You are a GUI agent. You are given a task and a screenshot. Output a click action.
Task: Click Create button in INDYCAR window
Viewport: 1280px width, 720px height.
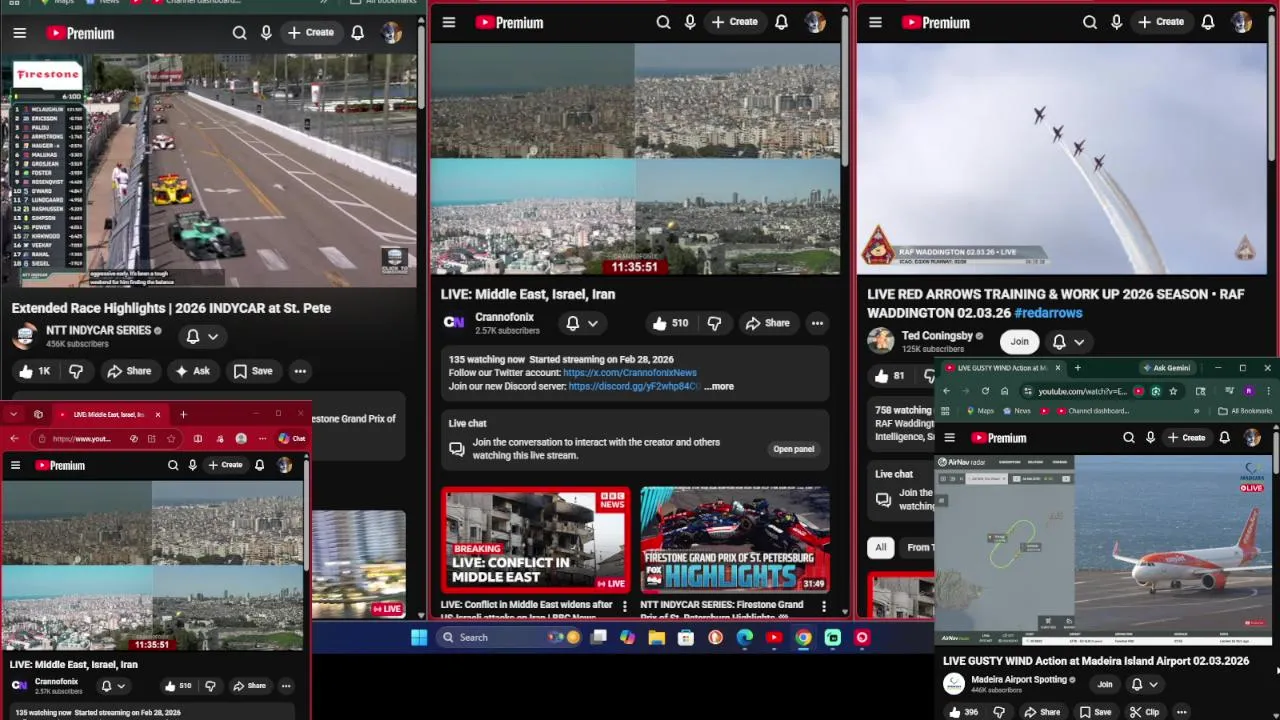tap(311, 33)
